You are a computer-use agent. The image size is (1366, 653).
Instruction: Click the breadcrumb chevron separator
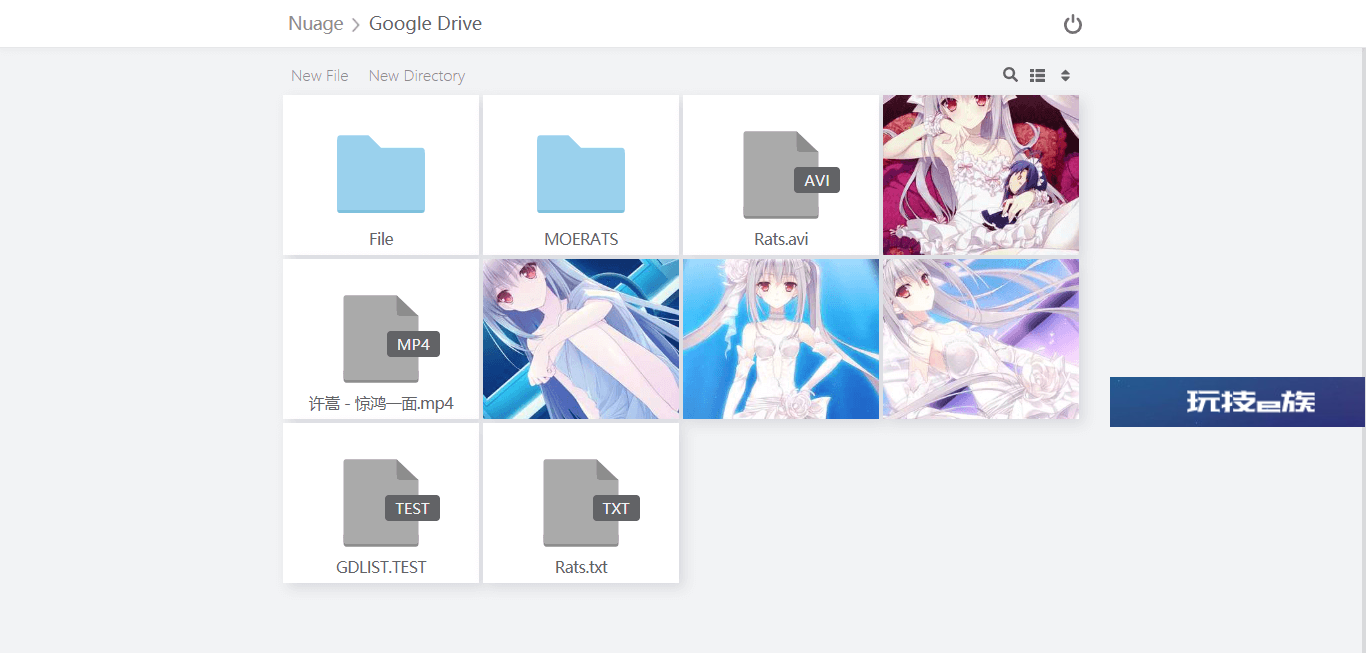[356, 25]
